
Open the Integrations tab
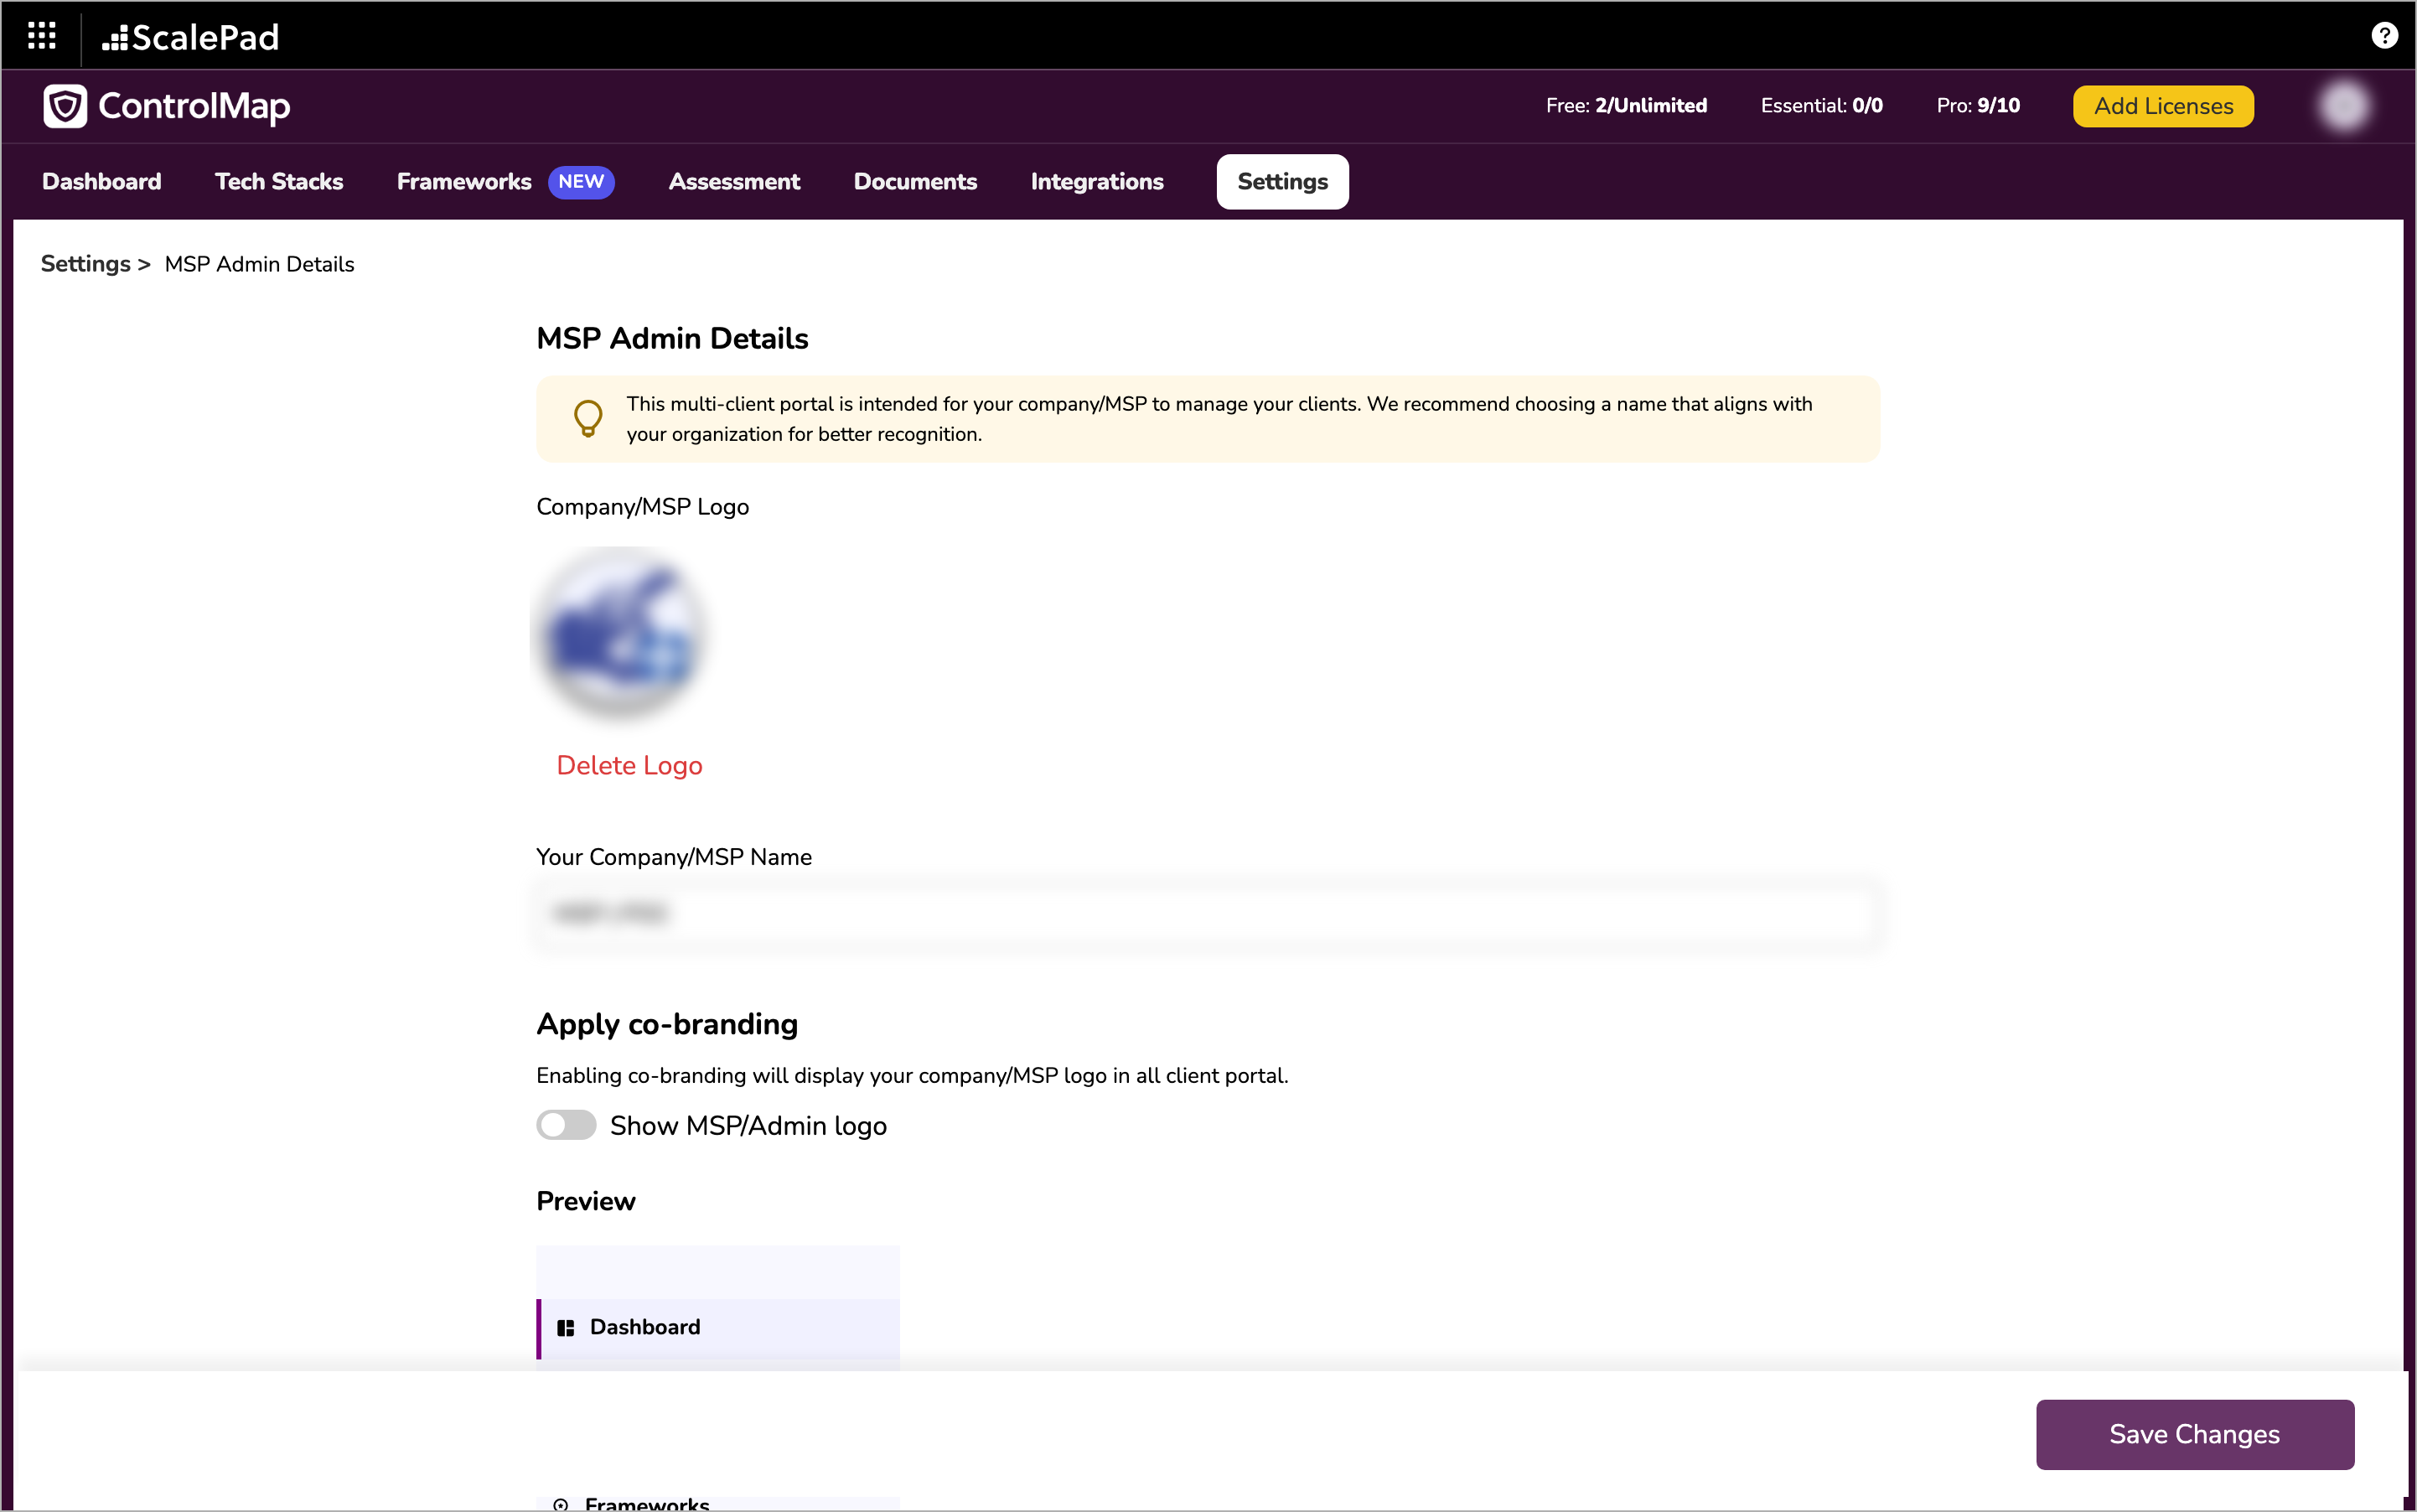(1097, 181)
